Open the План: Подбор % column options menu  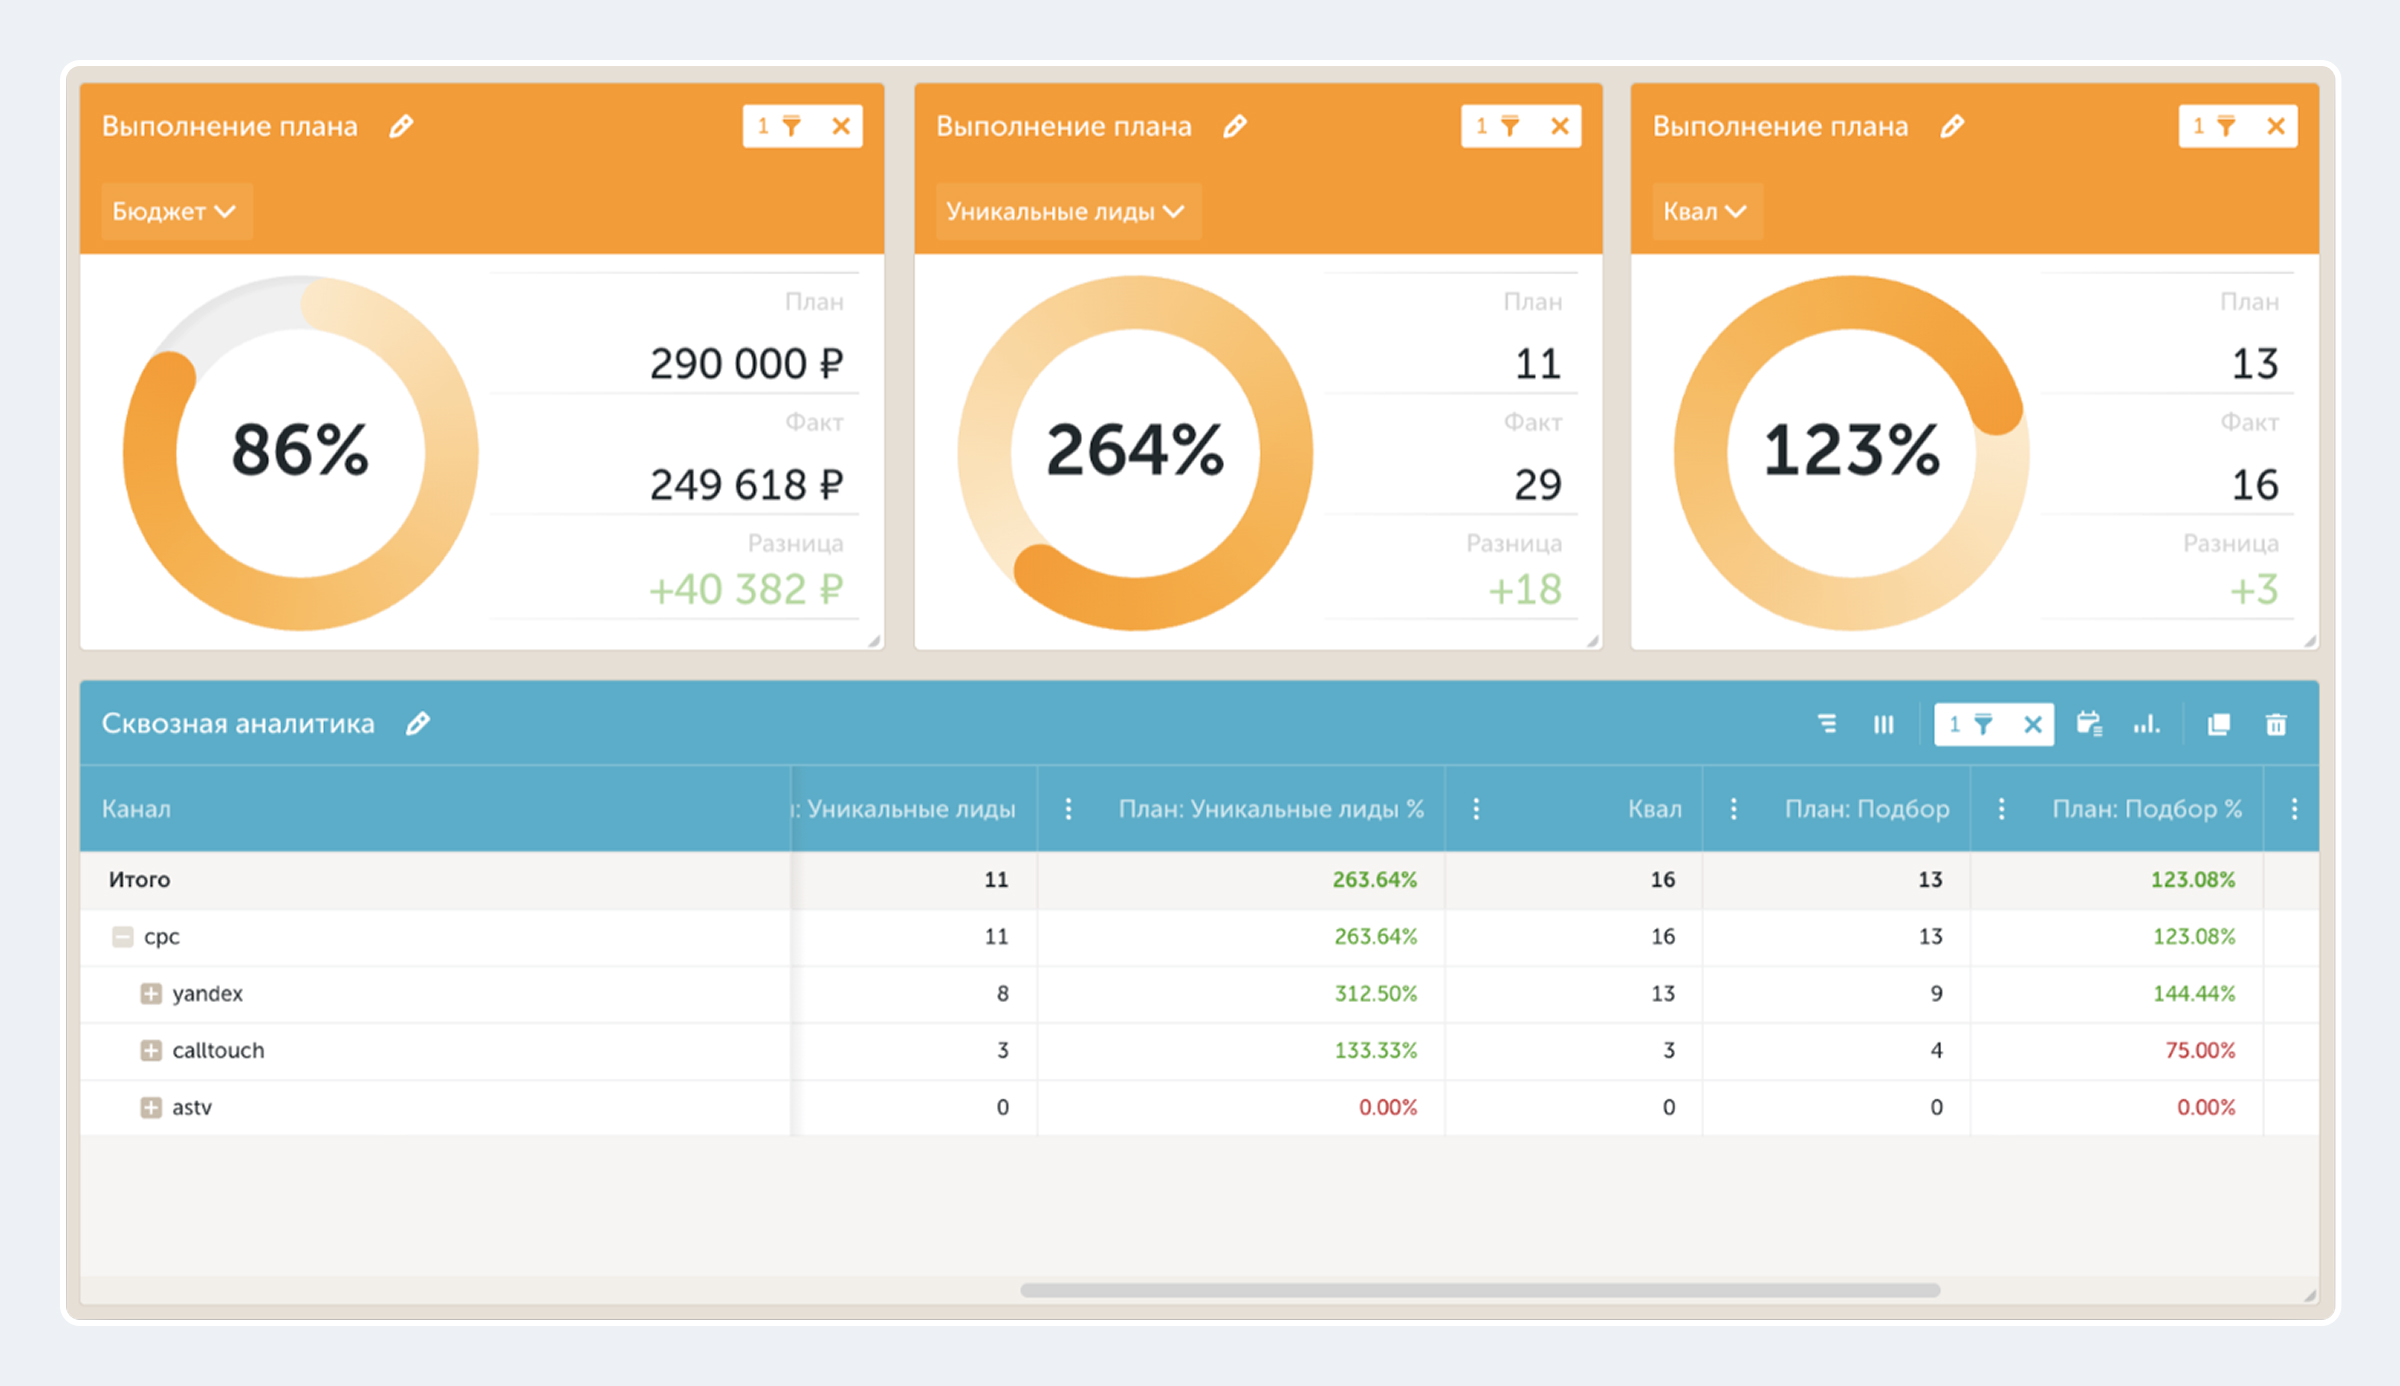click(2294, 809)
